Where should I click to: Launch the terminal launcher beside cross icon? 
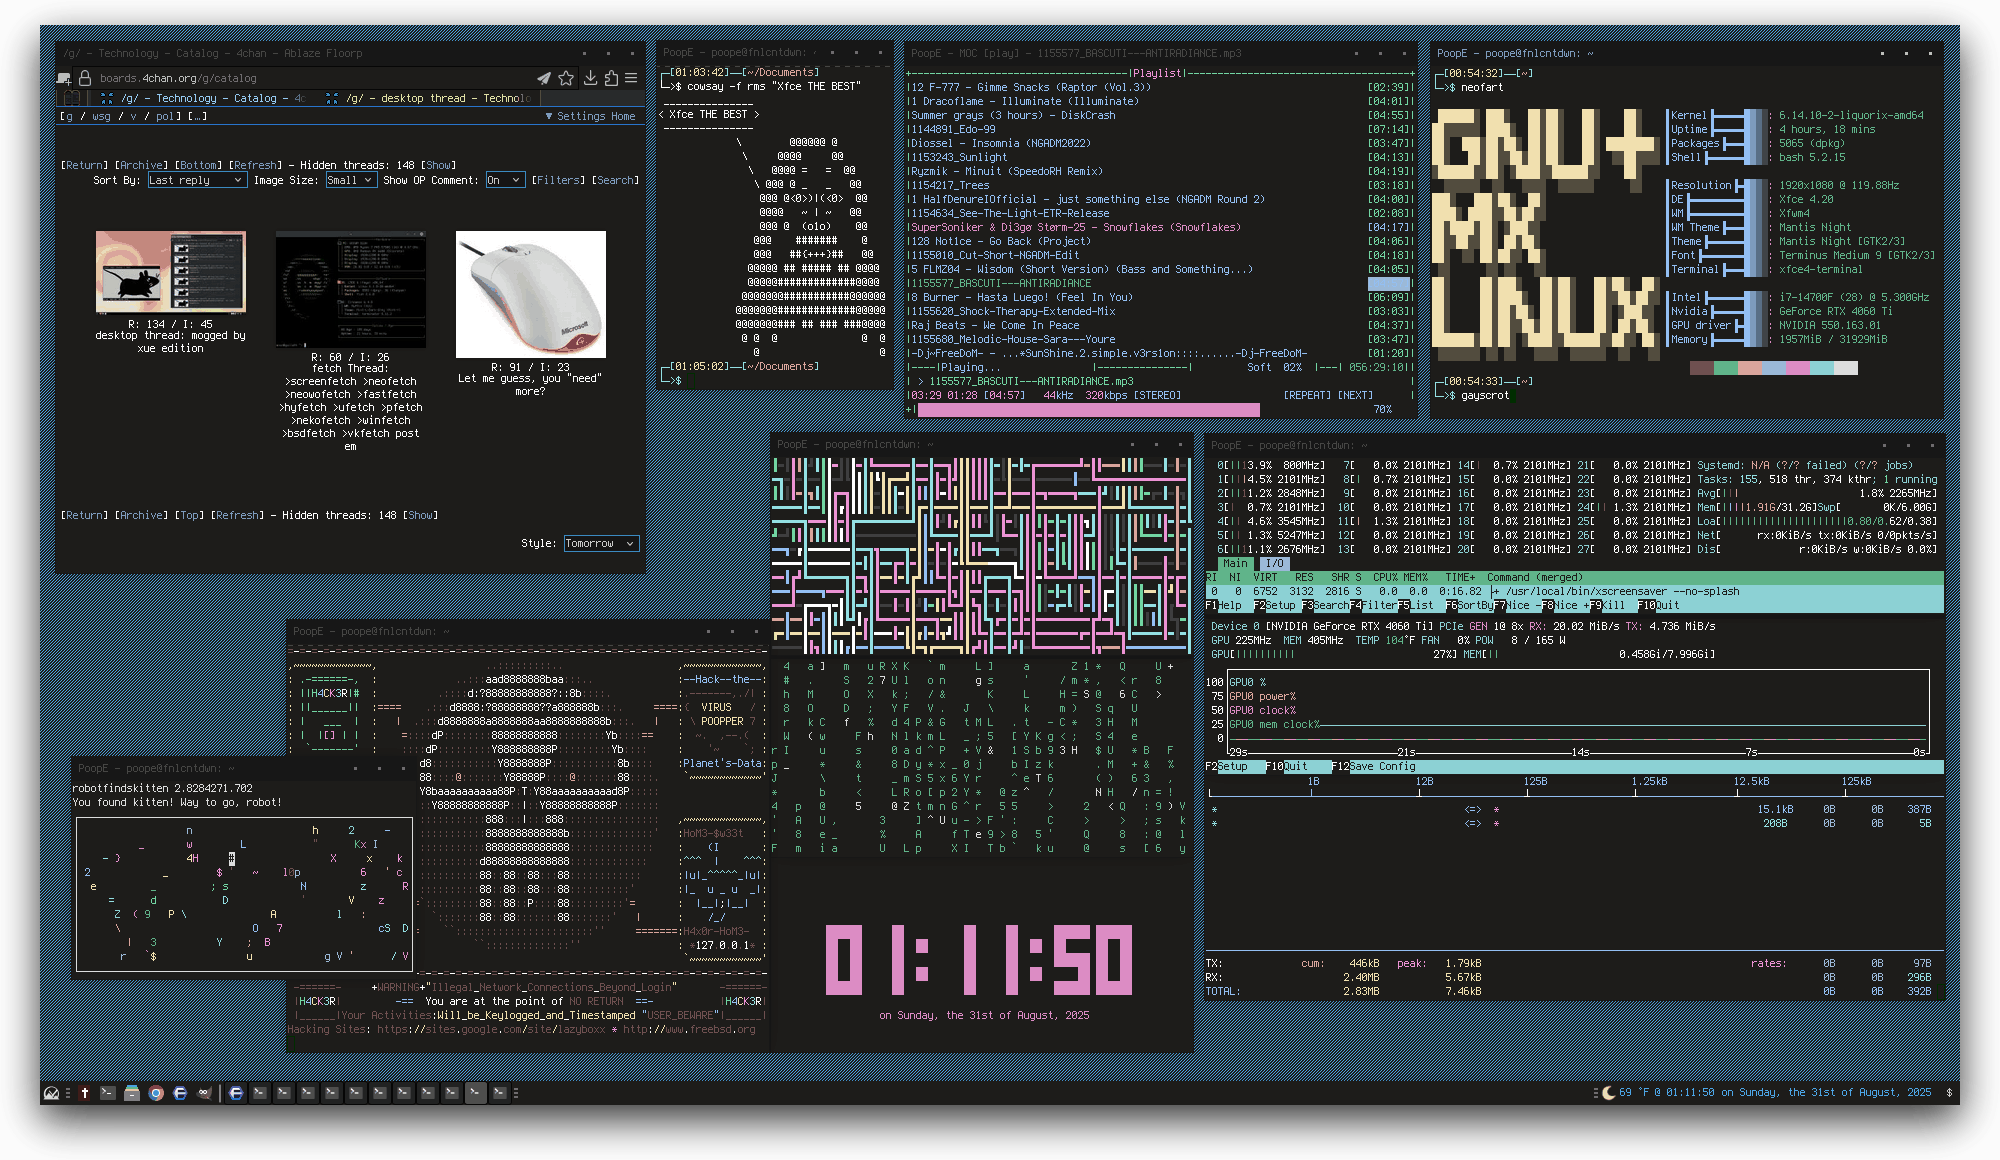(108, 1093)
